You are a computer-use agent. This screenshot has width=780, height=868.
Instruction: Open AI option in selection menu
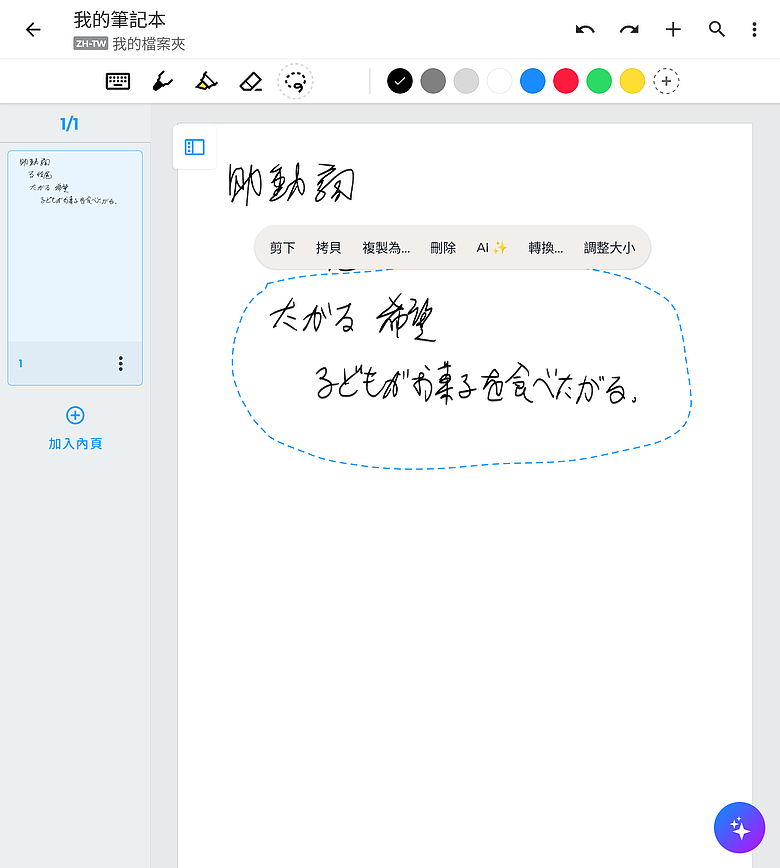click(x=492, y=247)
